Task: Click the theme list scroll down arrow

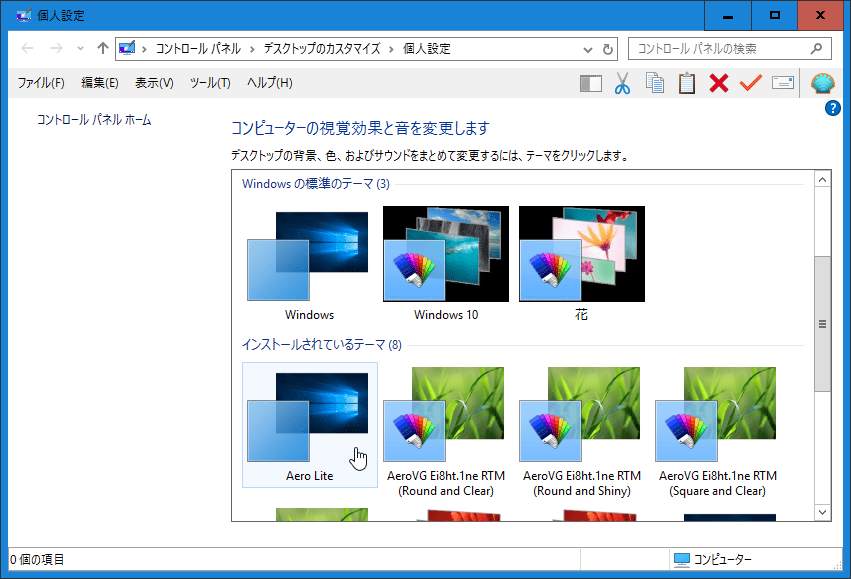Action: pyautogui.click(x=823, y=512)
